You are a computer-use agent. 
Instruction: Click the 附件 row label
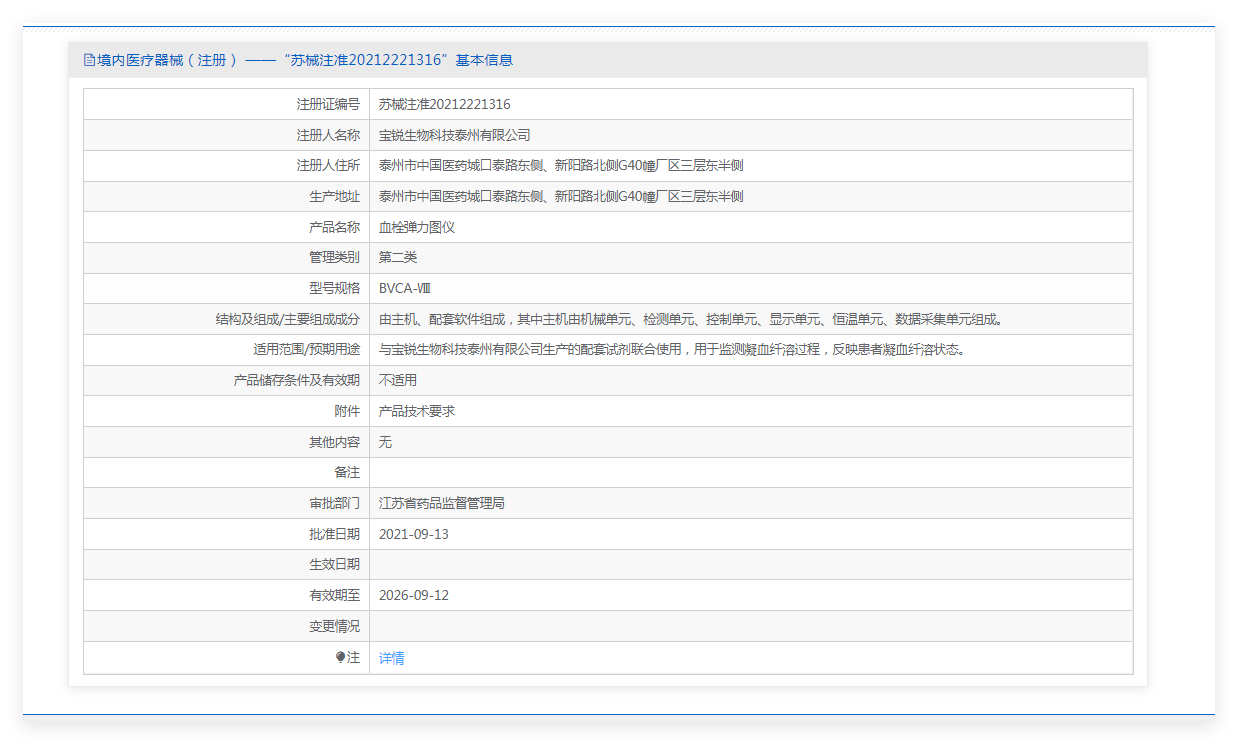coord(347,411)
